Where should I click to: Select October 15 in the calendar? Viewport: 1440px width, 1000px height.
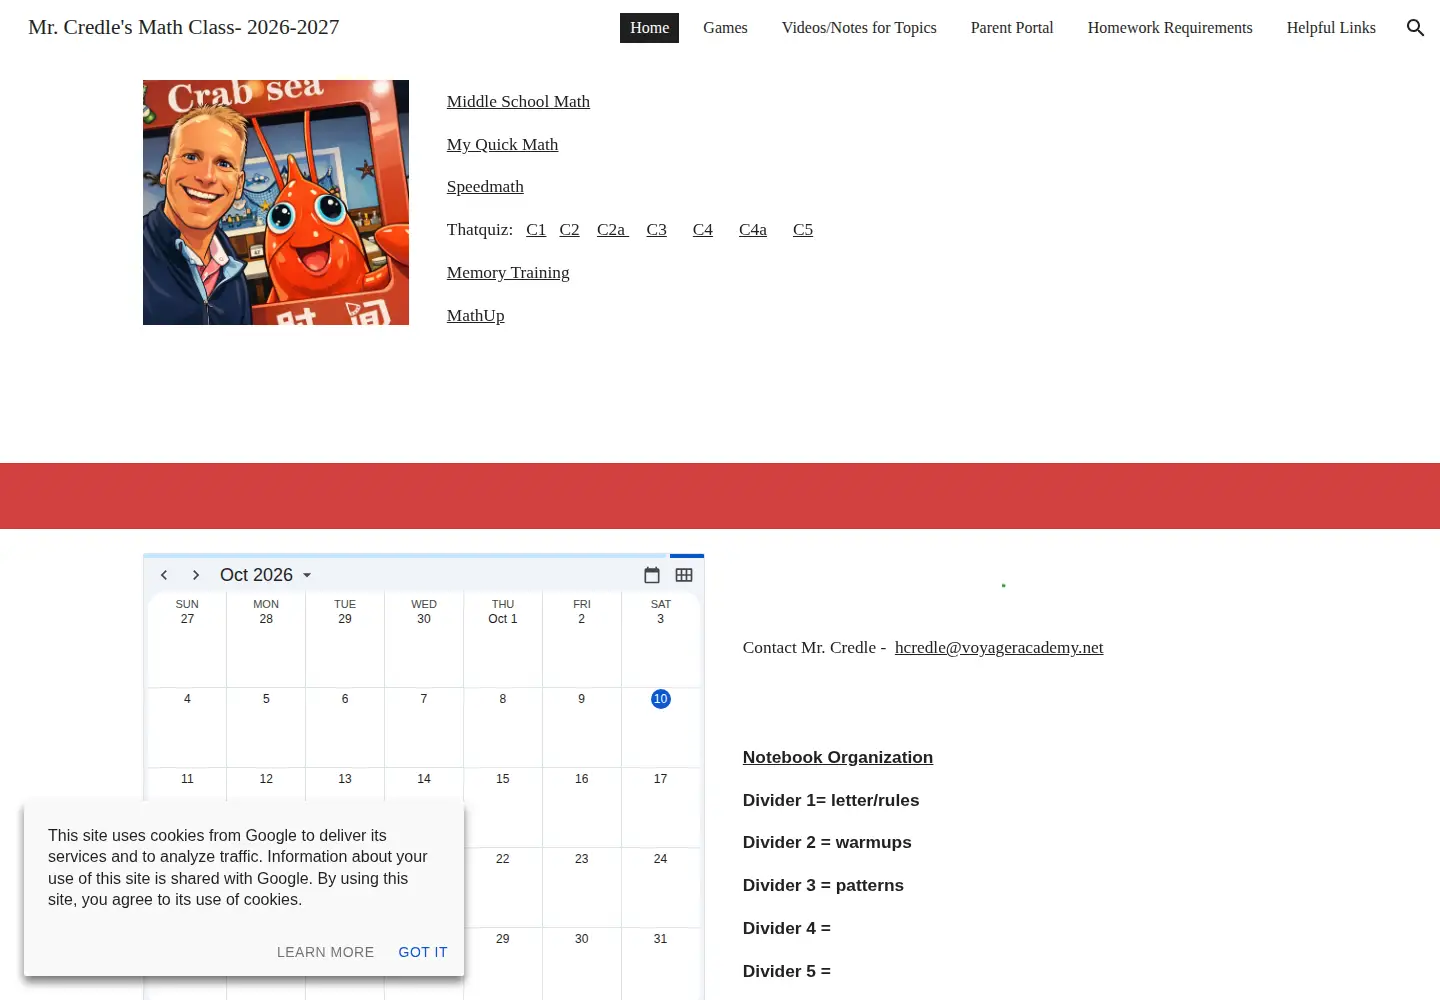pyautogui.click(x=503, y=779)
